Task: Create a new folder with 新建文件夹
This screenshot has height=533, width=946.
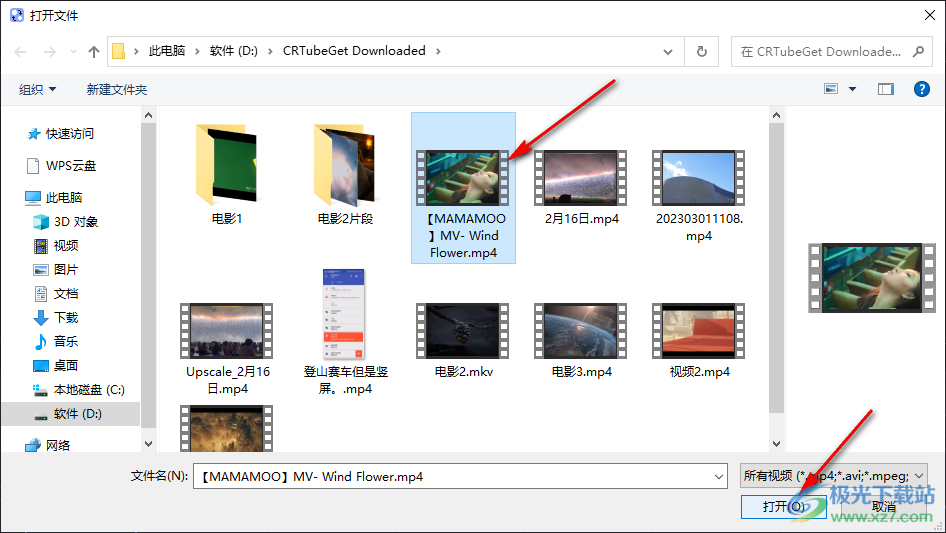Action: (116, 89)
